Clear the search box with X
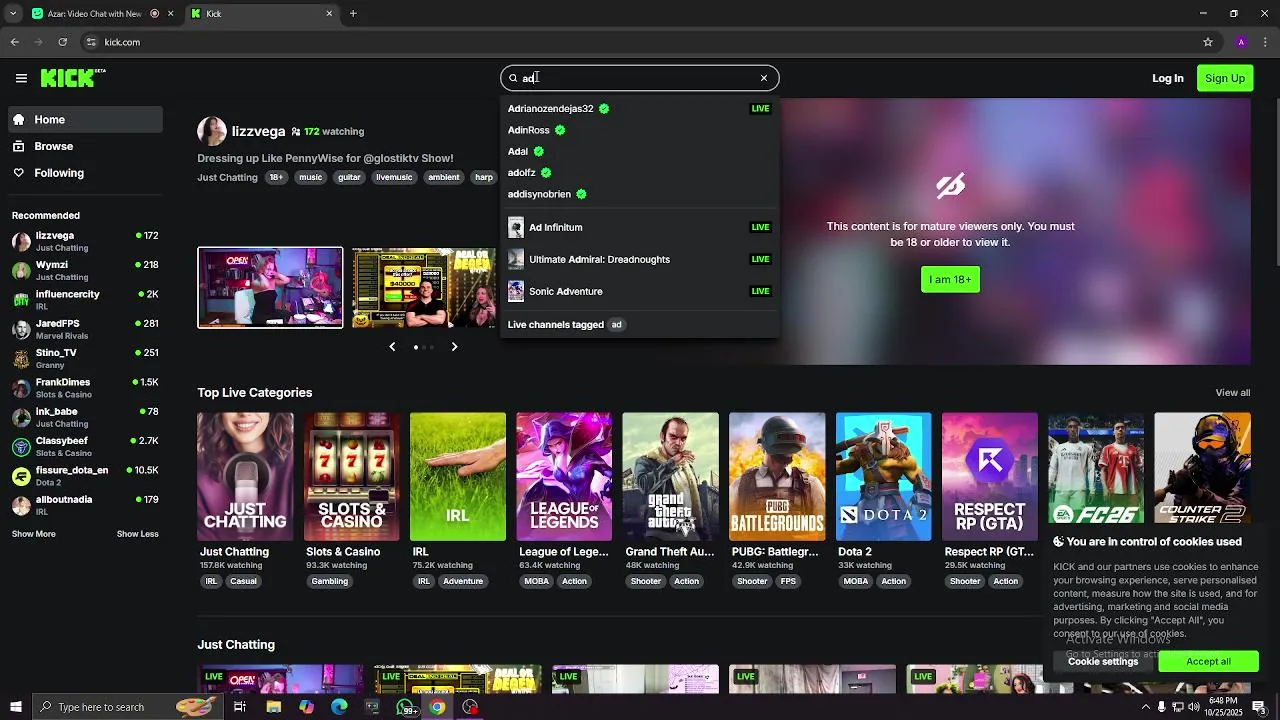The width and height of the screenshot is (1280, 720). (764, 78)
